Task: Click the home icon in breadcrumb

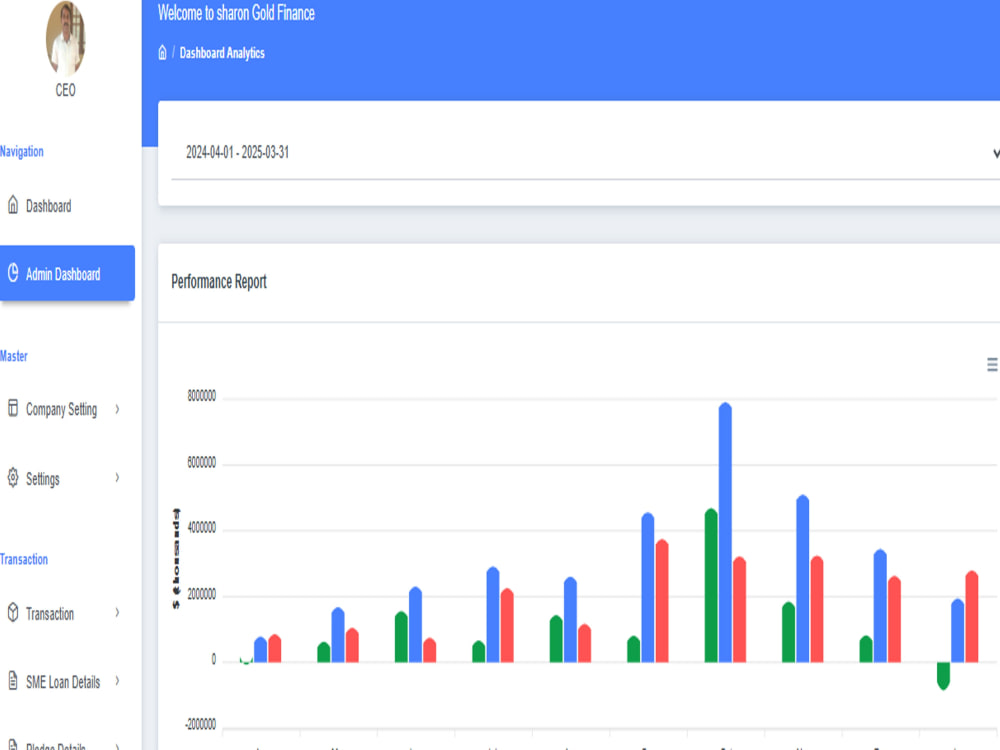Action: [x=163, y=53]
